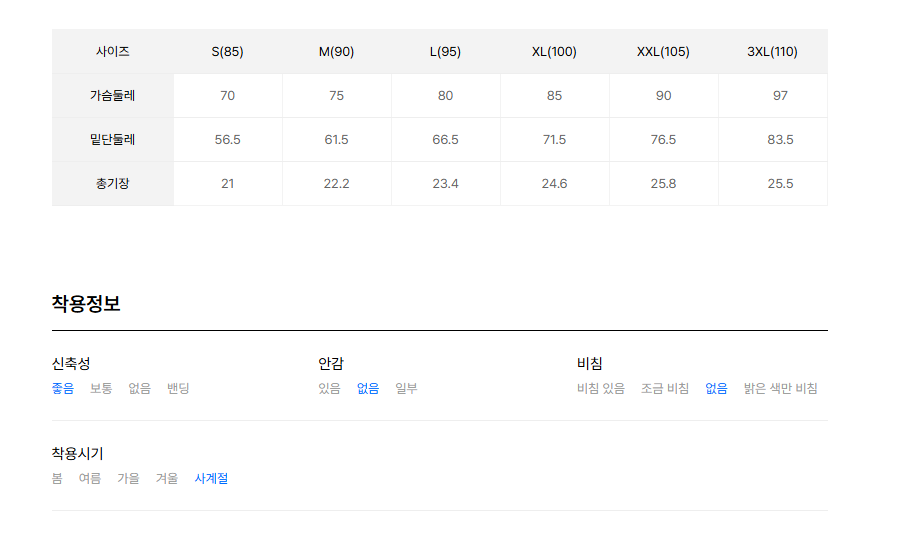Click chest value 97 in table
Viewport: 902px width, 539px height.
pos(780,95)
